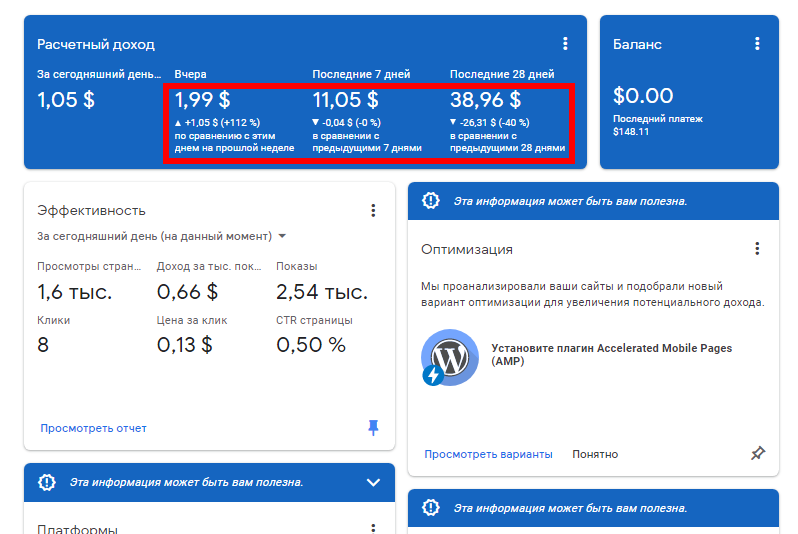Click the CTR страницы 0,50 % metric
This screenshot has width=798, height=534.
tap(310, 345)
